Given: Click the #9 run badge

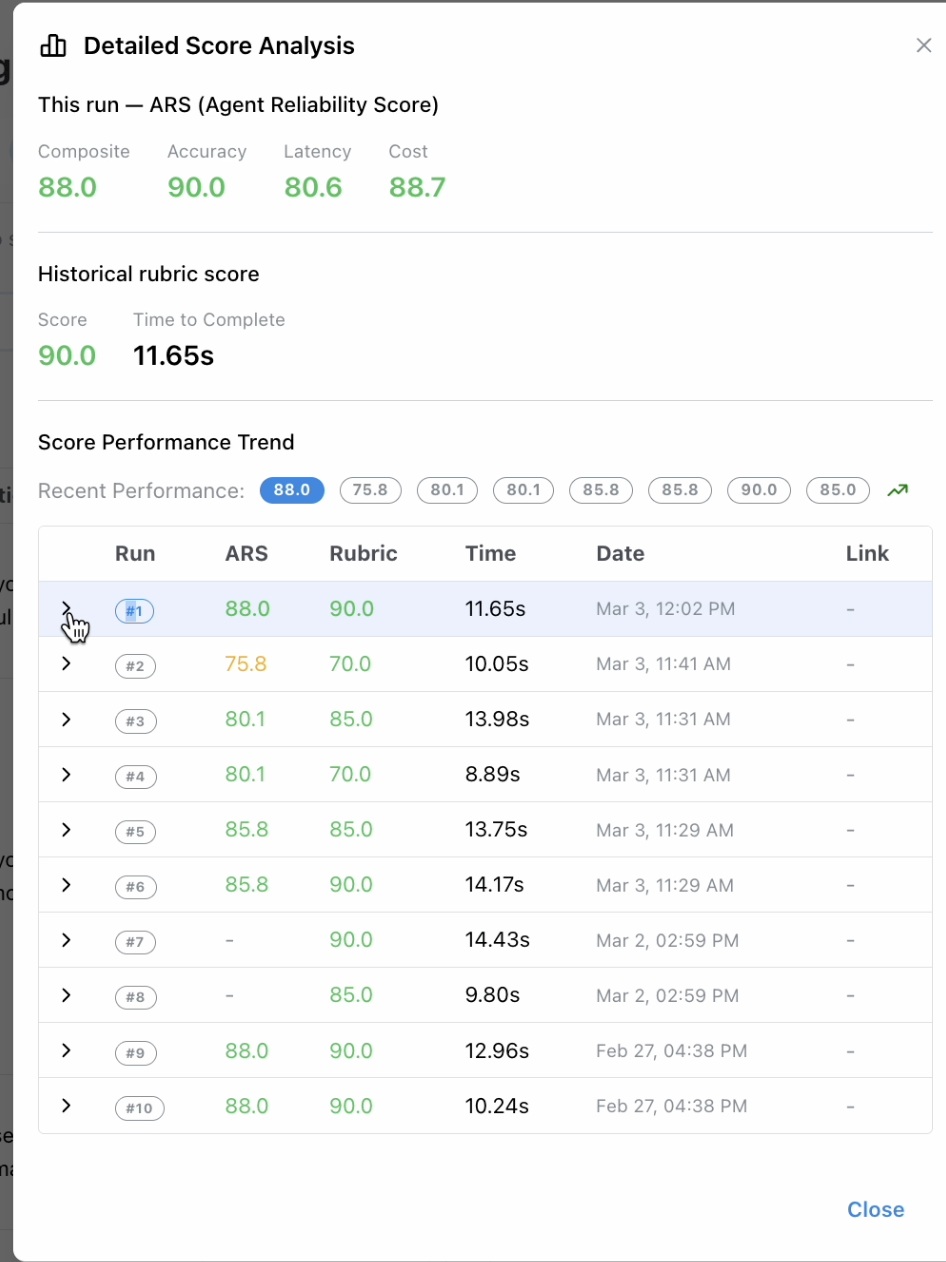Looking at the screenshot, I should click(135, 1052).
